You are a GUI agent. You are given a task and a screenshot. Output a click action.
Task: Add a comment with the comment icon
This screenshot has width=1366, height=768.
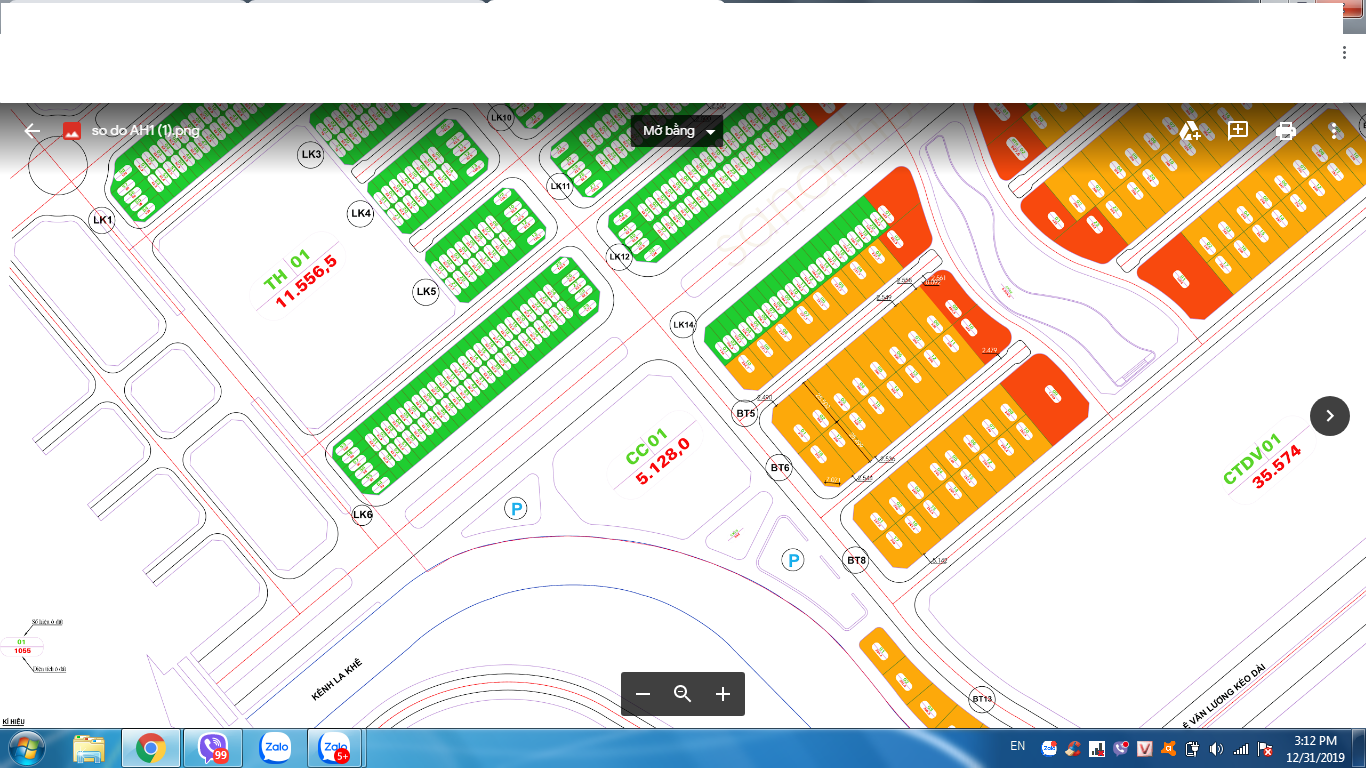point(1237,131)
